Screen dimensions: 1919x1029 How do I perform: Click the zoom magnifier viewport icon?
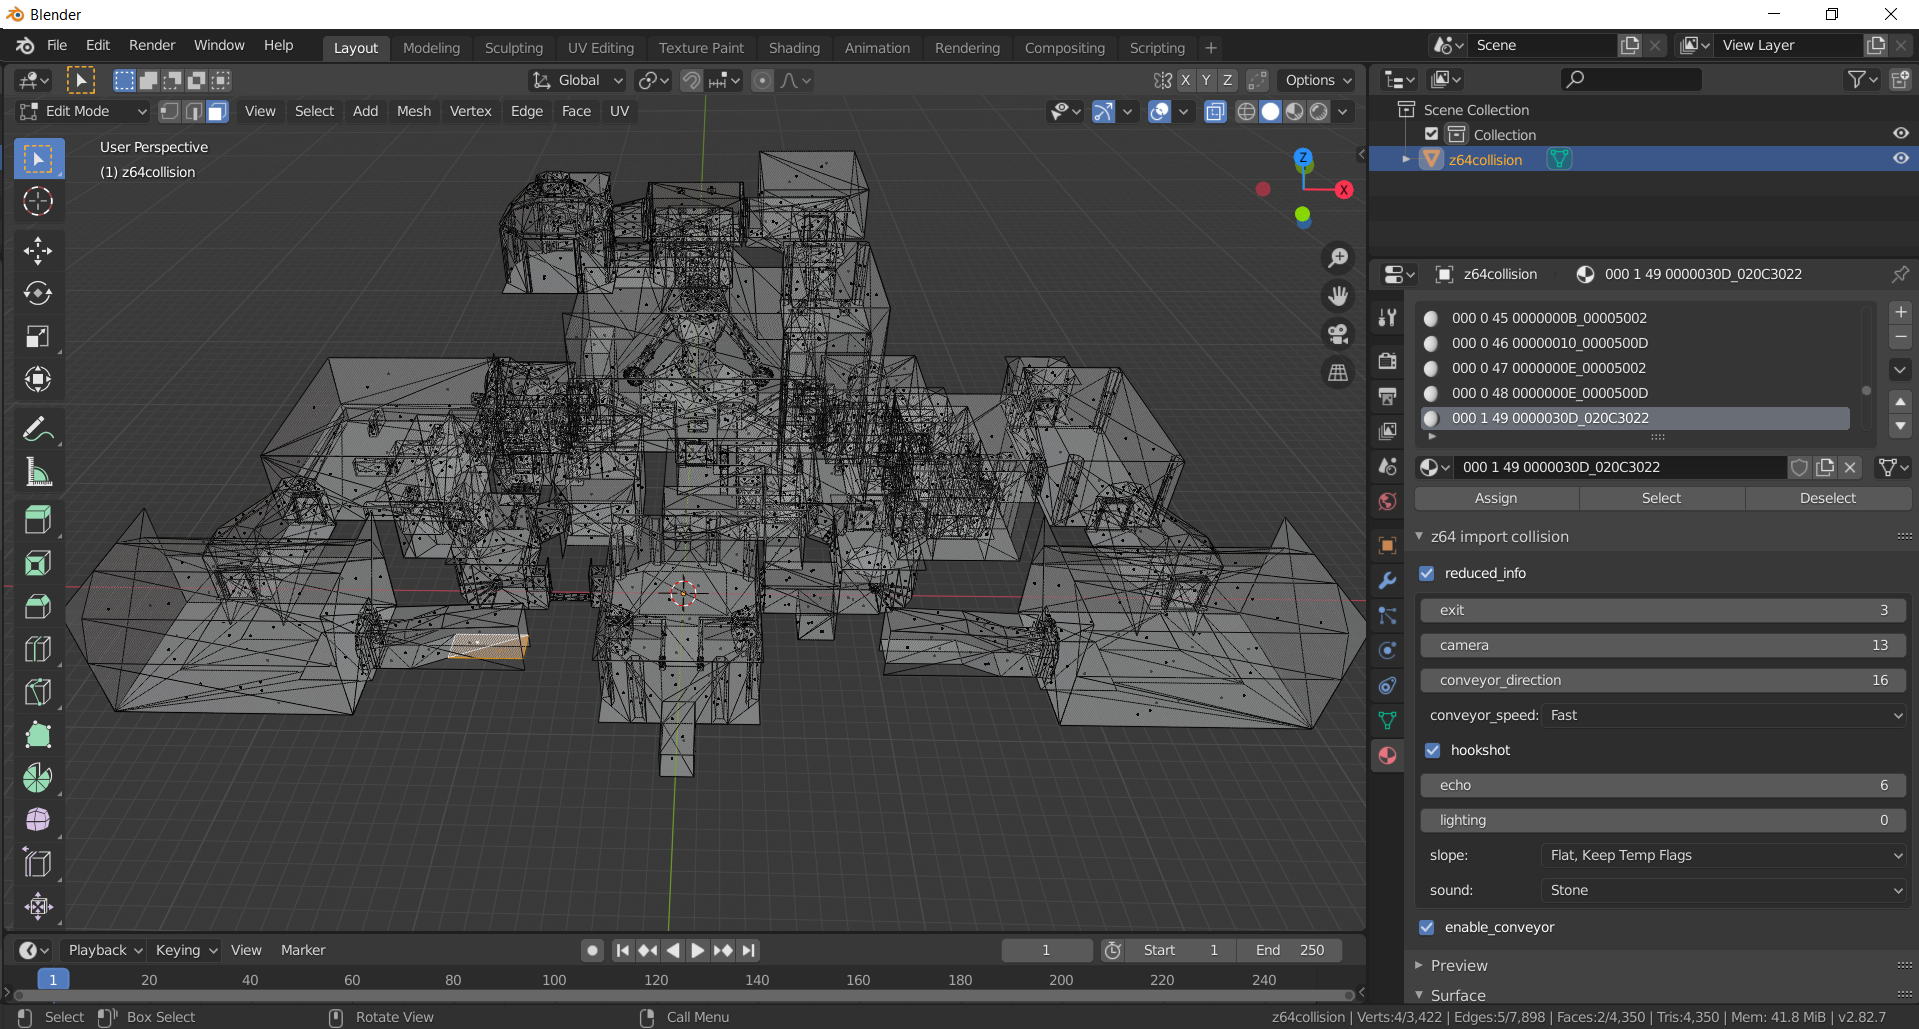click(1338, 258)
